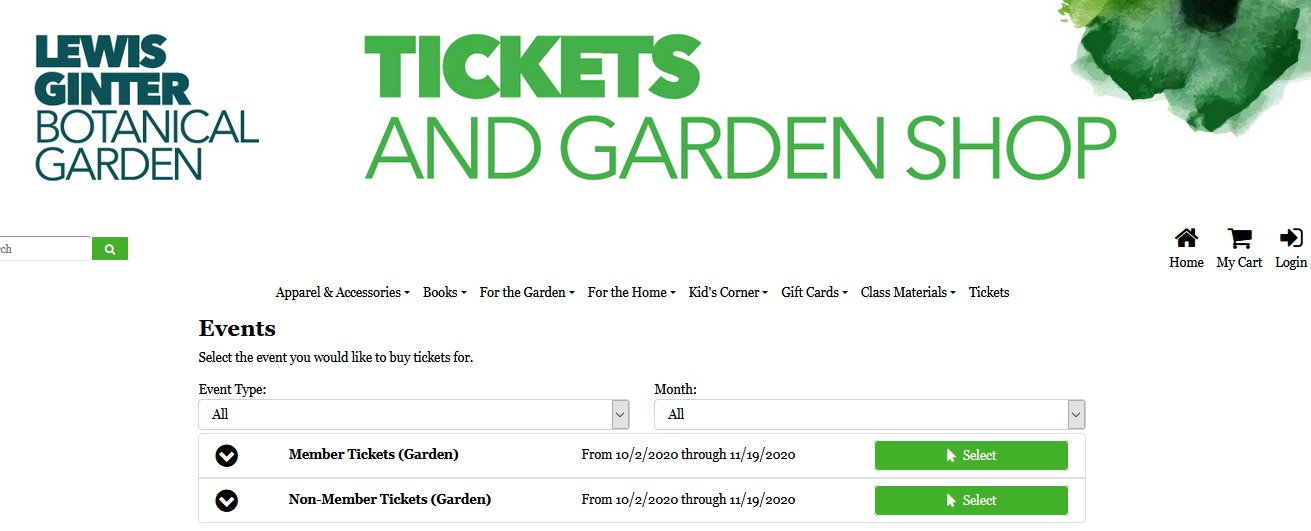Click the Lewis Ginter Botanical Garden logo
This screenshot has height=531, width=1311.
point(146,107)
